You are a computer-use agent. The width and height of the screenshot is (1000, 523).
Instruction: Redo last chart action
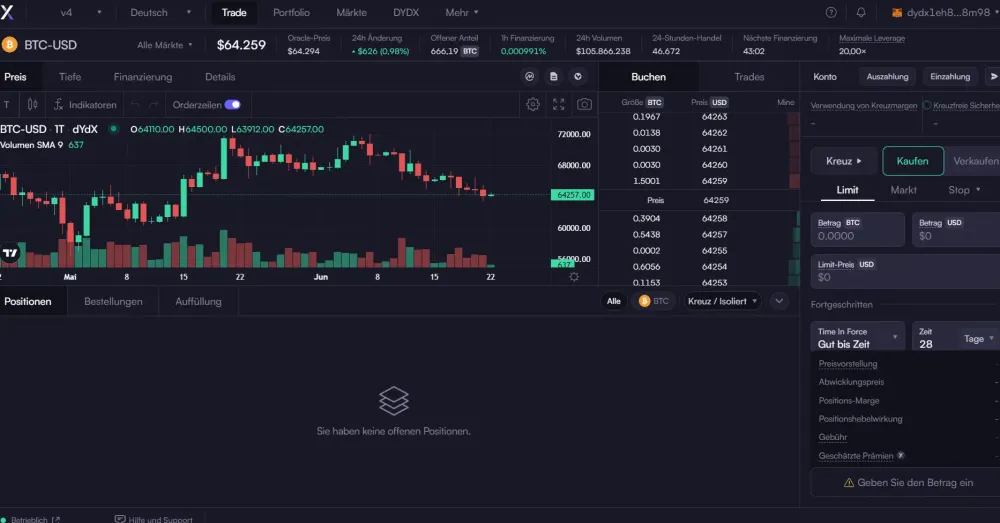(153, 105)
